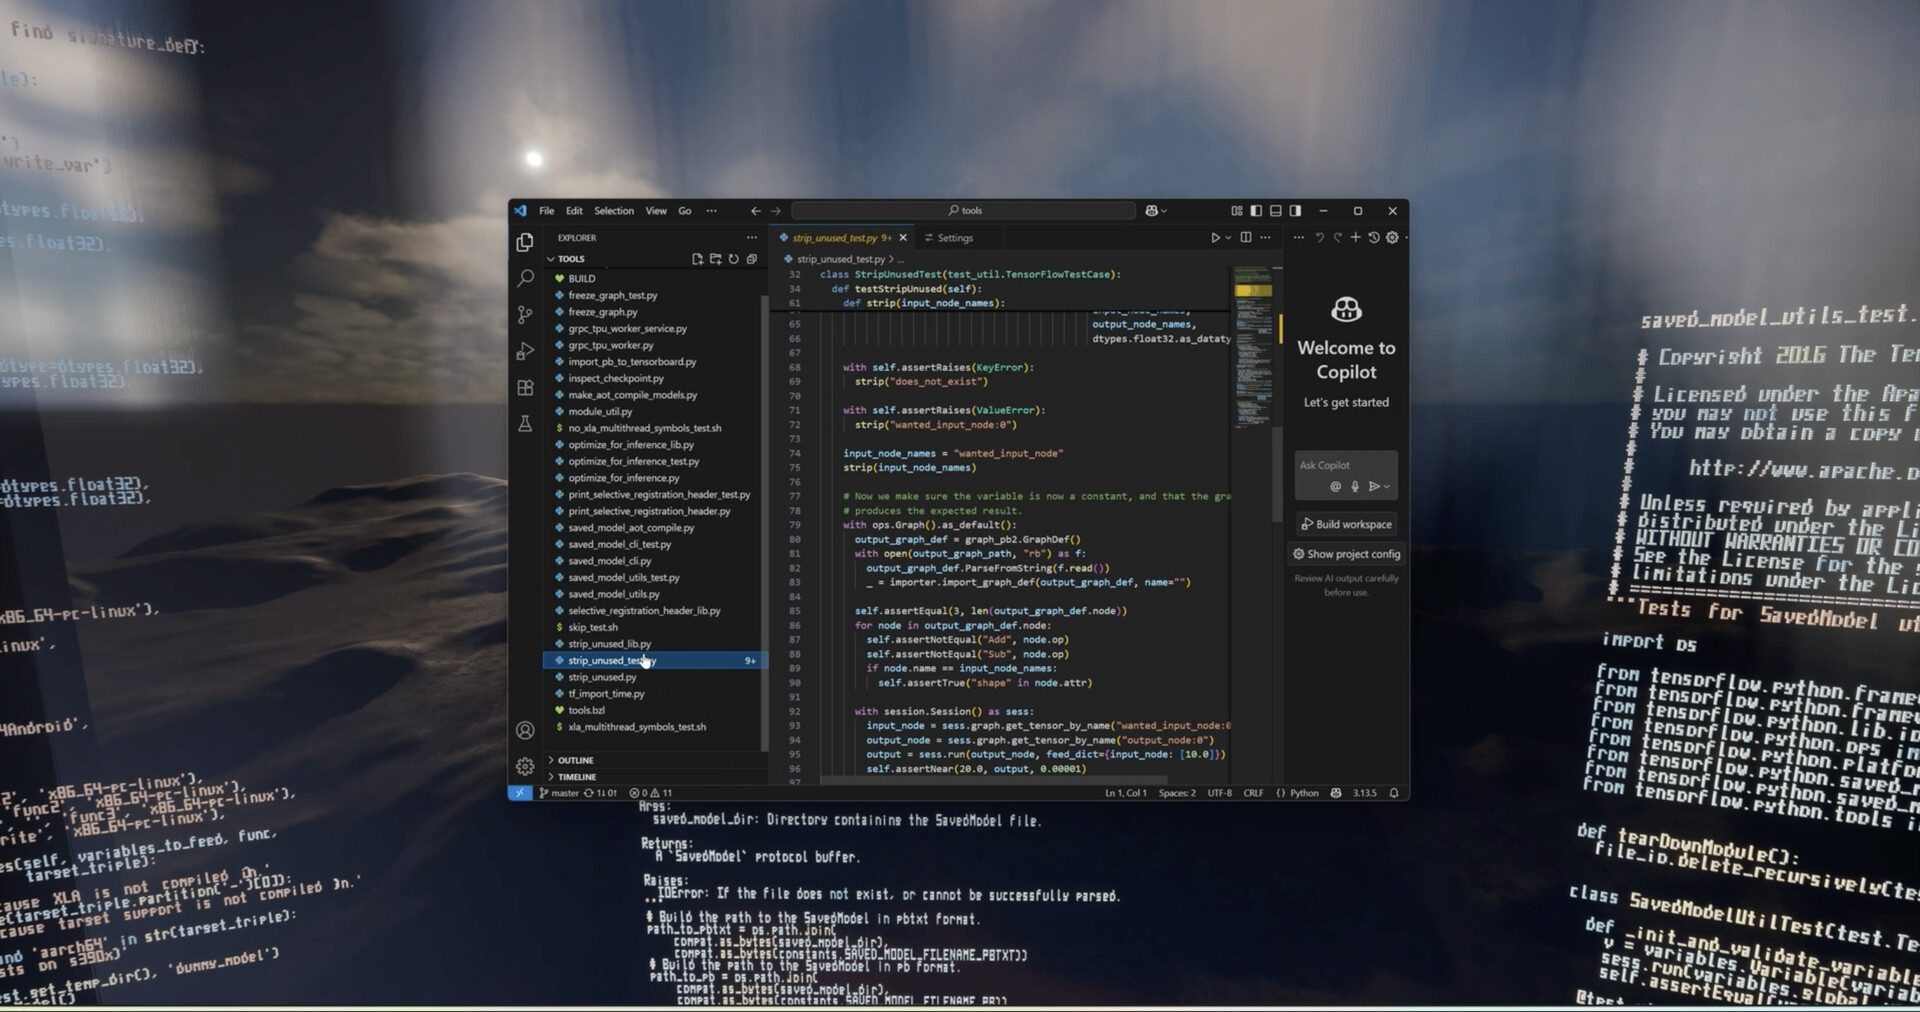Screen dimensions: 1920x1012
Task: Click the microphone voice chat icon
Action: pos(1355,487)
